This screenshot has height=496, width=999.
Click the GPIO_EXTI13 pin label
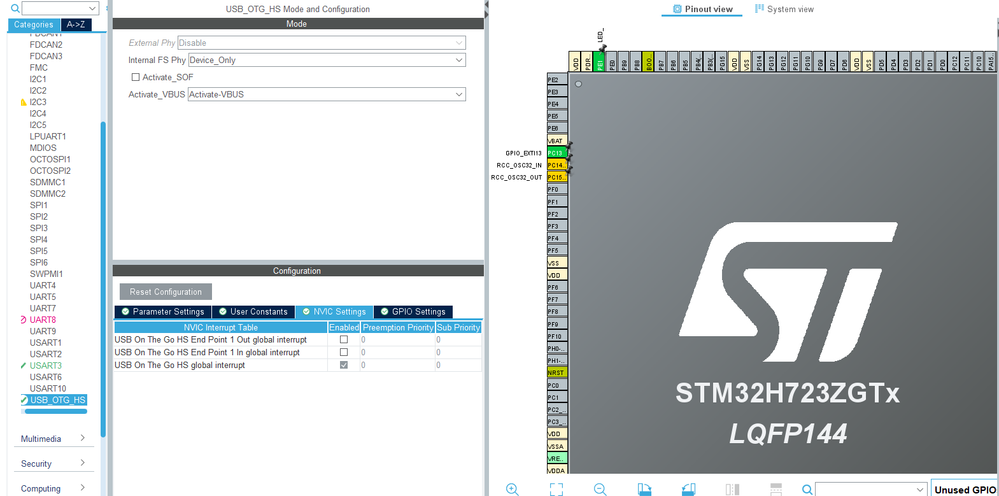click(523, 153)
